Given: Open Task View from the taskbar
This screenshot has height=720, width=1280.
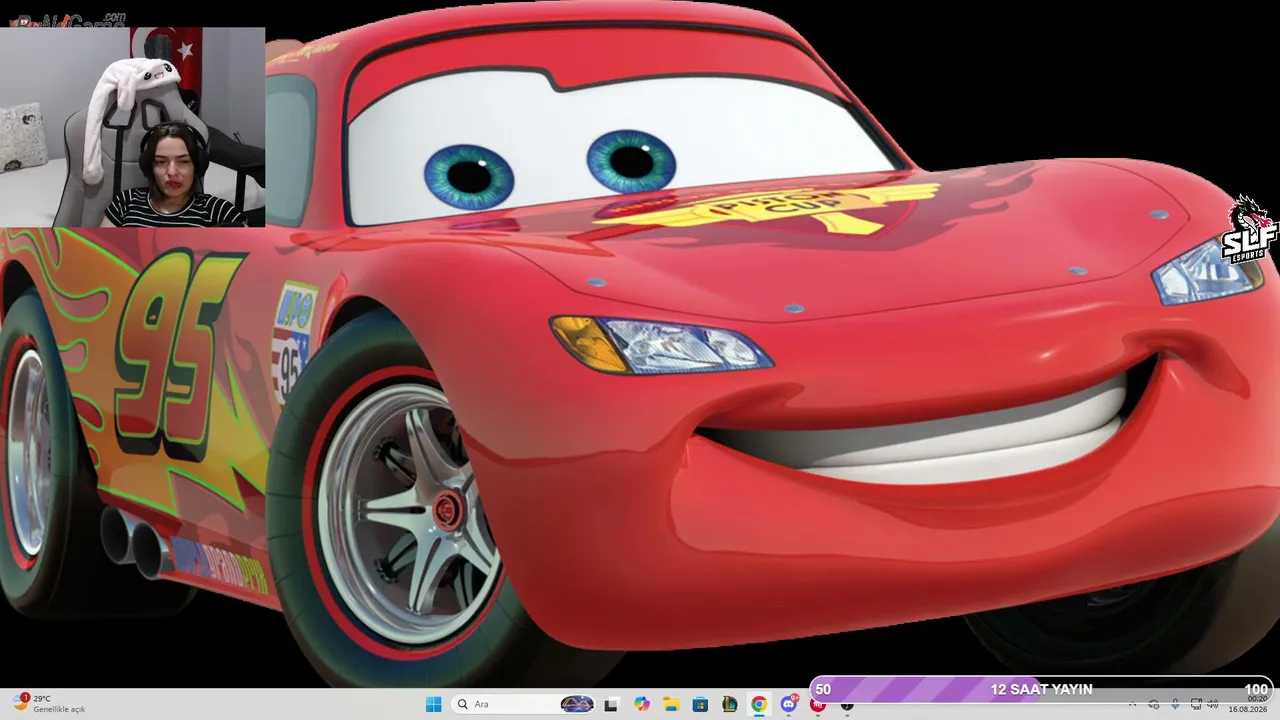Looking at the screenshot, I should point(611,704).
